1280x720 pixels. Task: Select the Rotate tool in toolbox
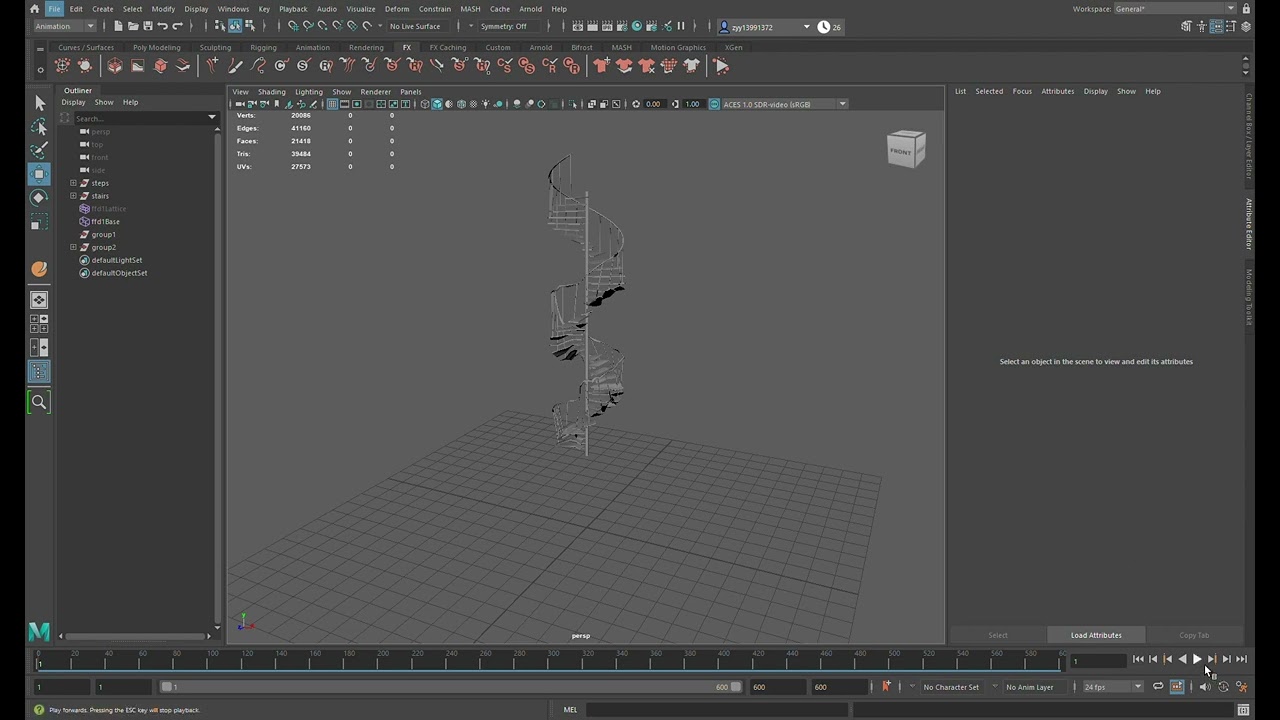click(x=39, y=198)
